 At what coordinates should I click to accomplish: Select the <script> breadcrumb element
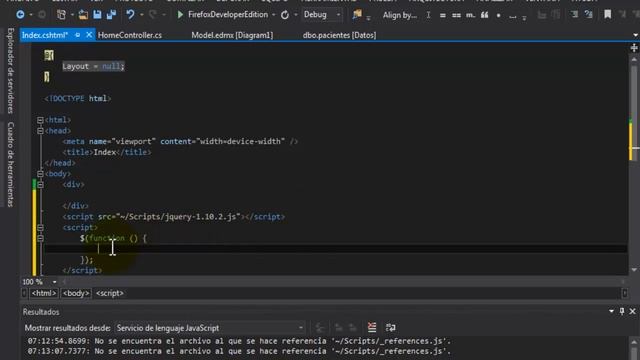coord(109,293)
